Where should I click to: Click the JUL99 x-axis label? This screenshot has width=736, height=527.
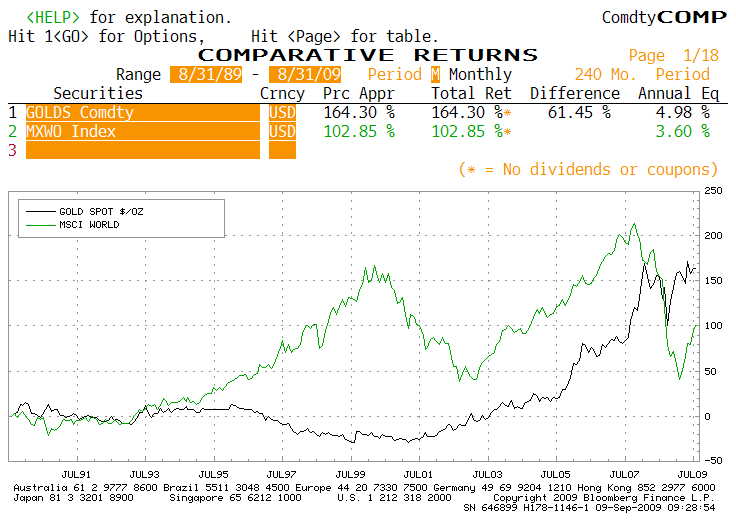click(x=350, y=474)
